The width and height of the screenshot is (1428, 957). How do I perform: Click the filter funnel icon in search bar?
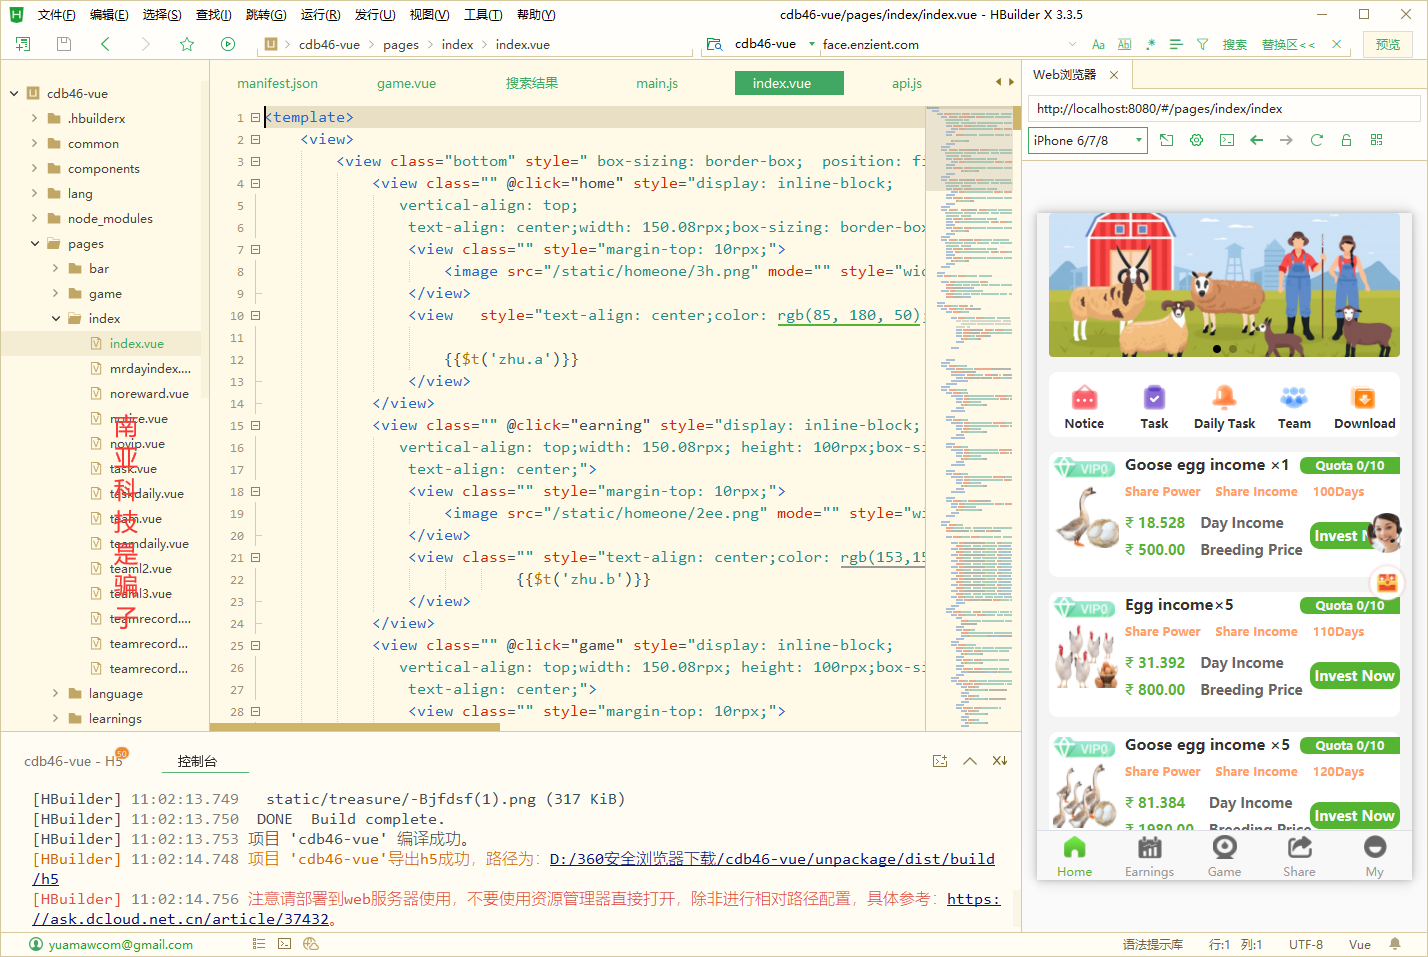tap(1202, 45)
